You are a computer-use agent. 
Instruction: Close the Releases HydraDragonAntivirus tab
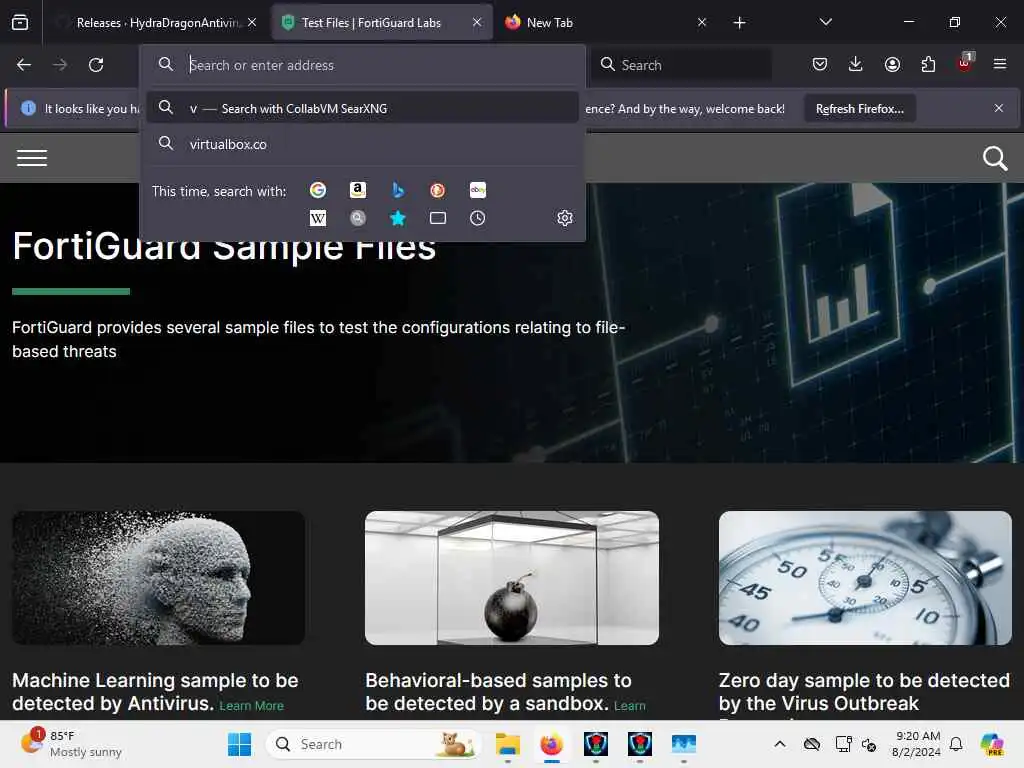pyautogui.click(x=252, y=22)
